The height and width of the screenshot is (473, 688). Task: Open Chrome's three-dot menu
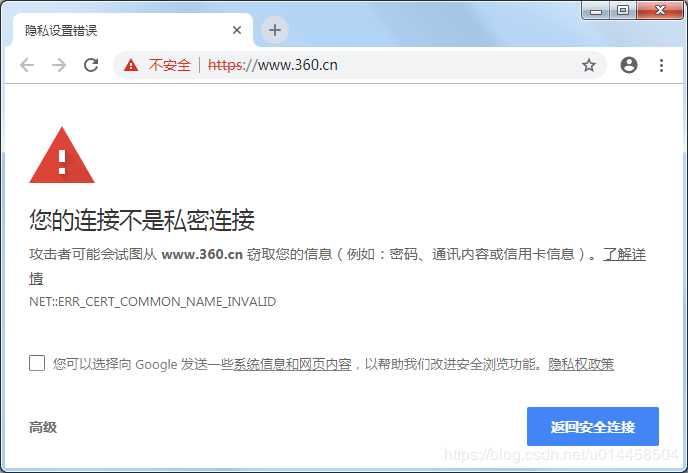pos(661,65)
